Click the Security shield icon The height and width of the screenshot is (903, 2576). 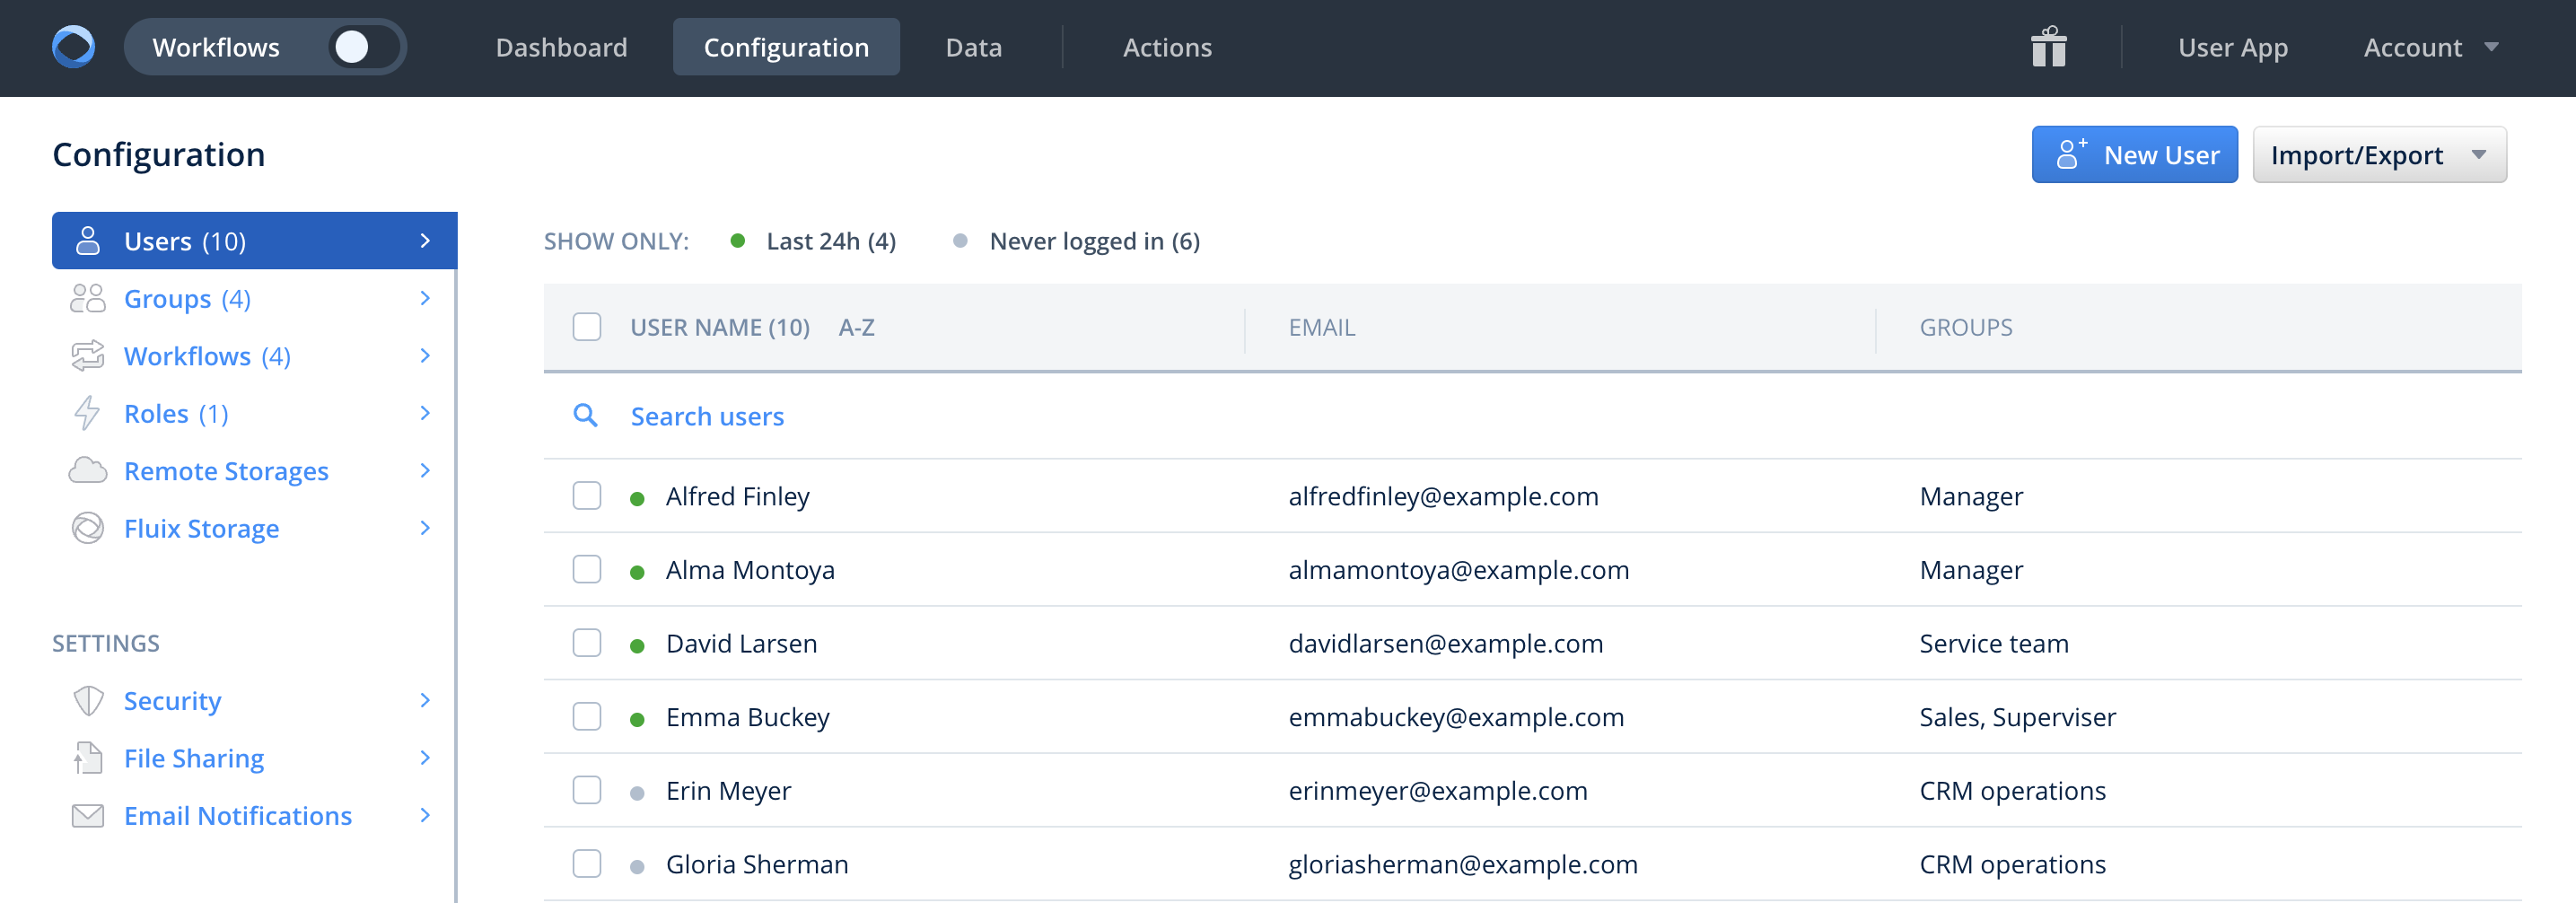(88, 701)
